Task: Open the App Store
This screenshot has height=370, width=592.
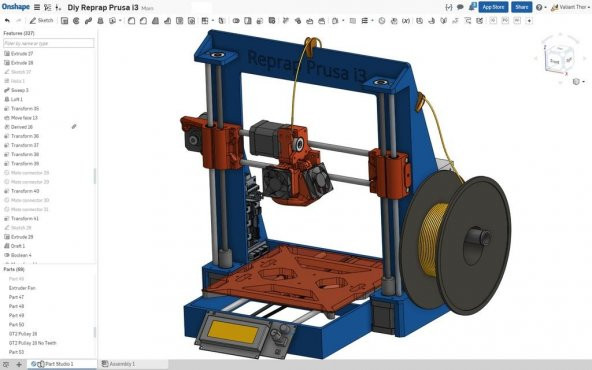Action: (x=493, y=7)
